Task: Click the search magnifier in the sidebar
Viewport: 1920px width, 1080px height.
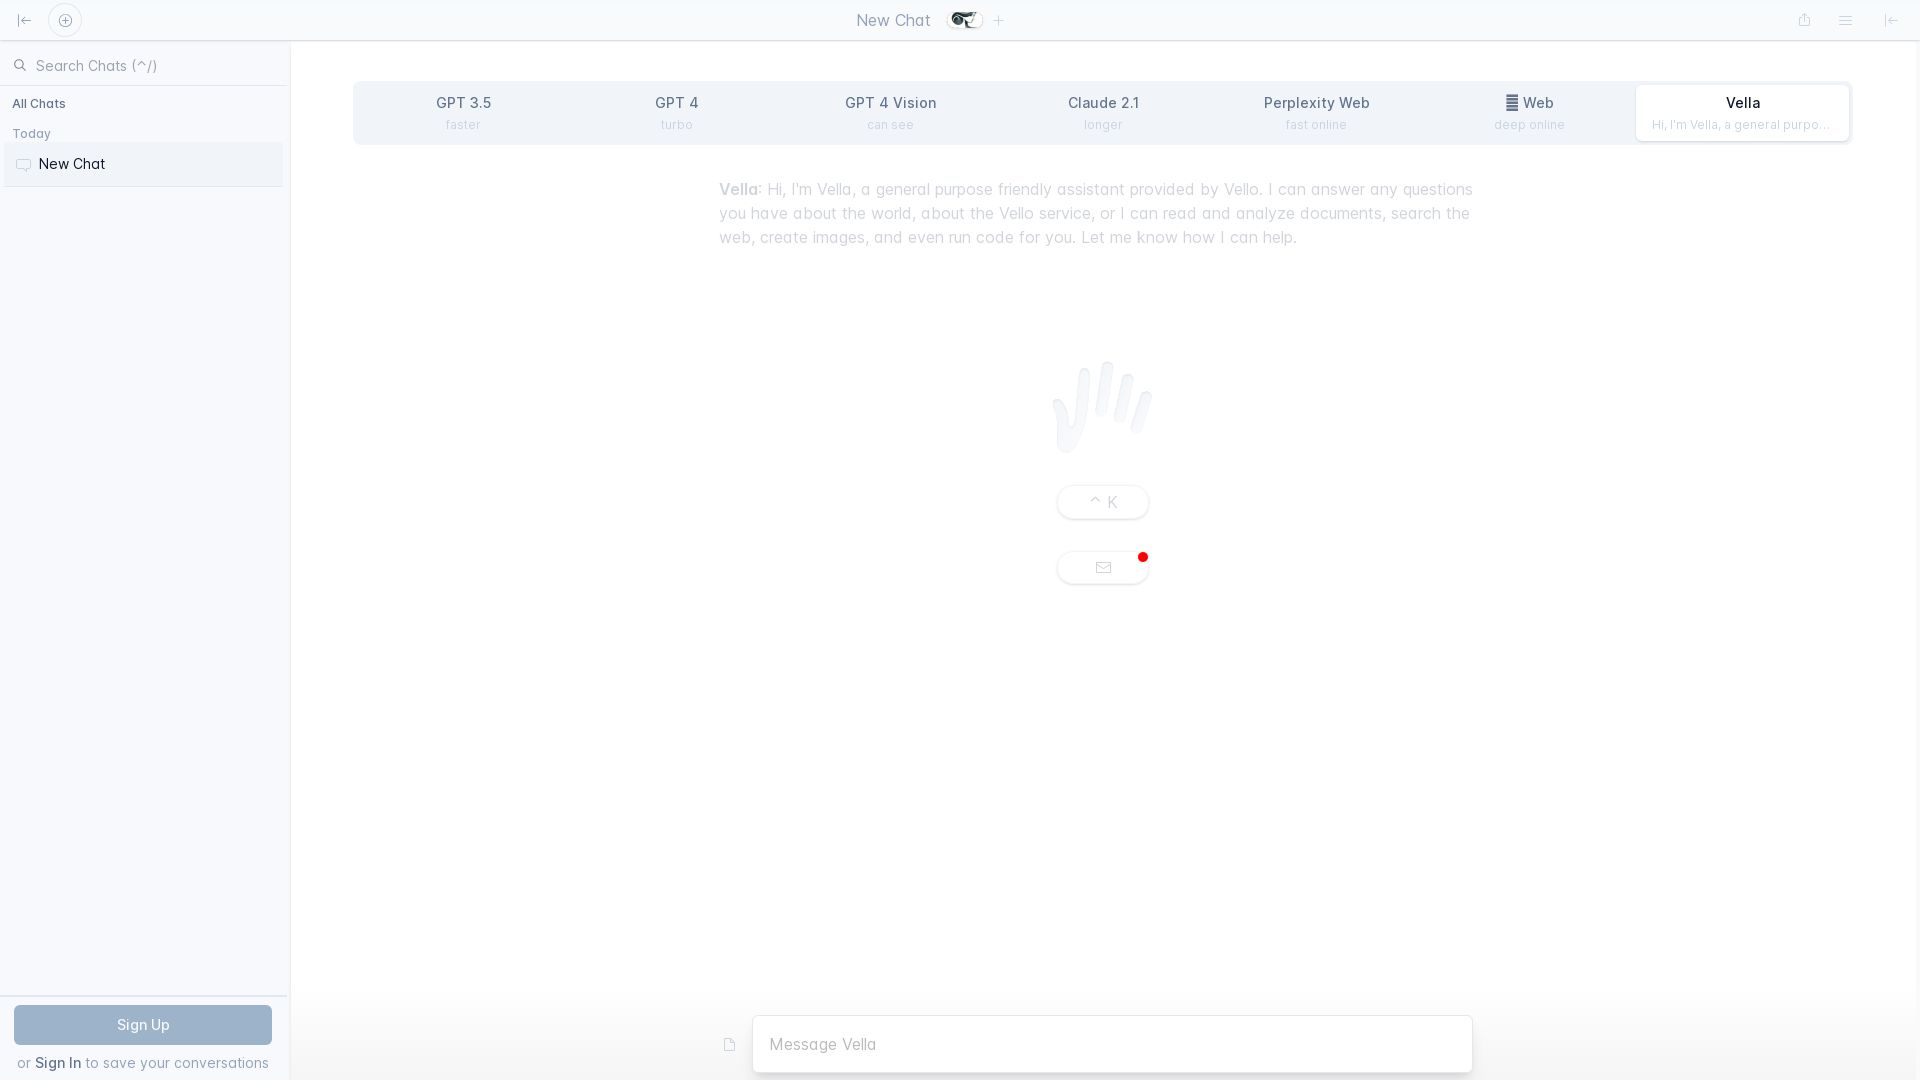Action: [x=20, y=65]
